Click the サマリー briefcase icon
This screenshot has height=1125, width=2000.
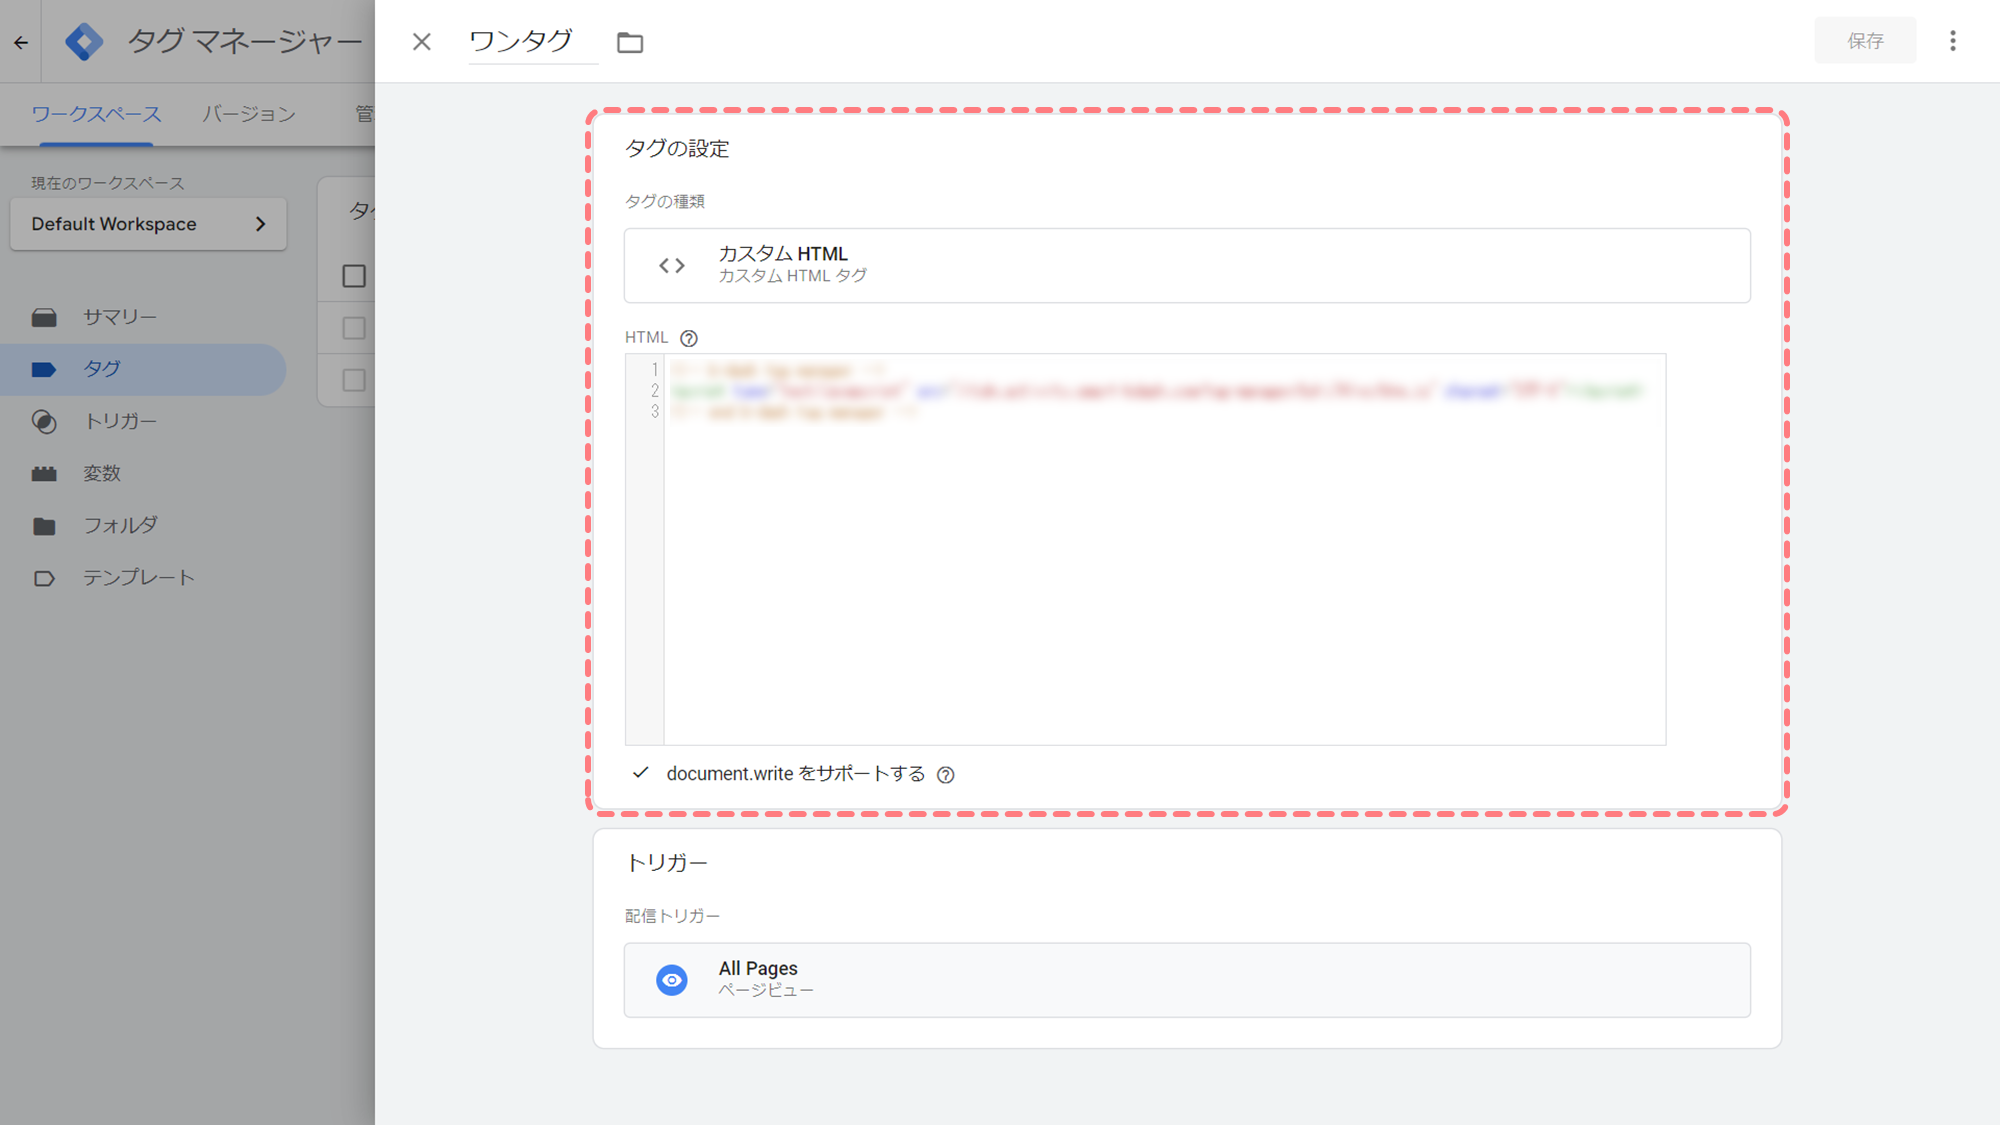tap(44, 318)
